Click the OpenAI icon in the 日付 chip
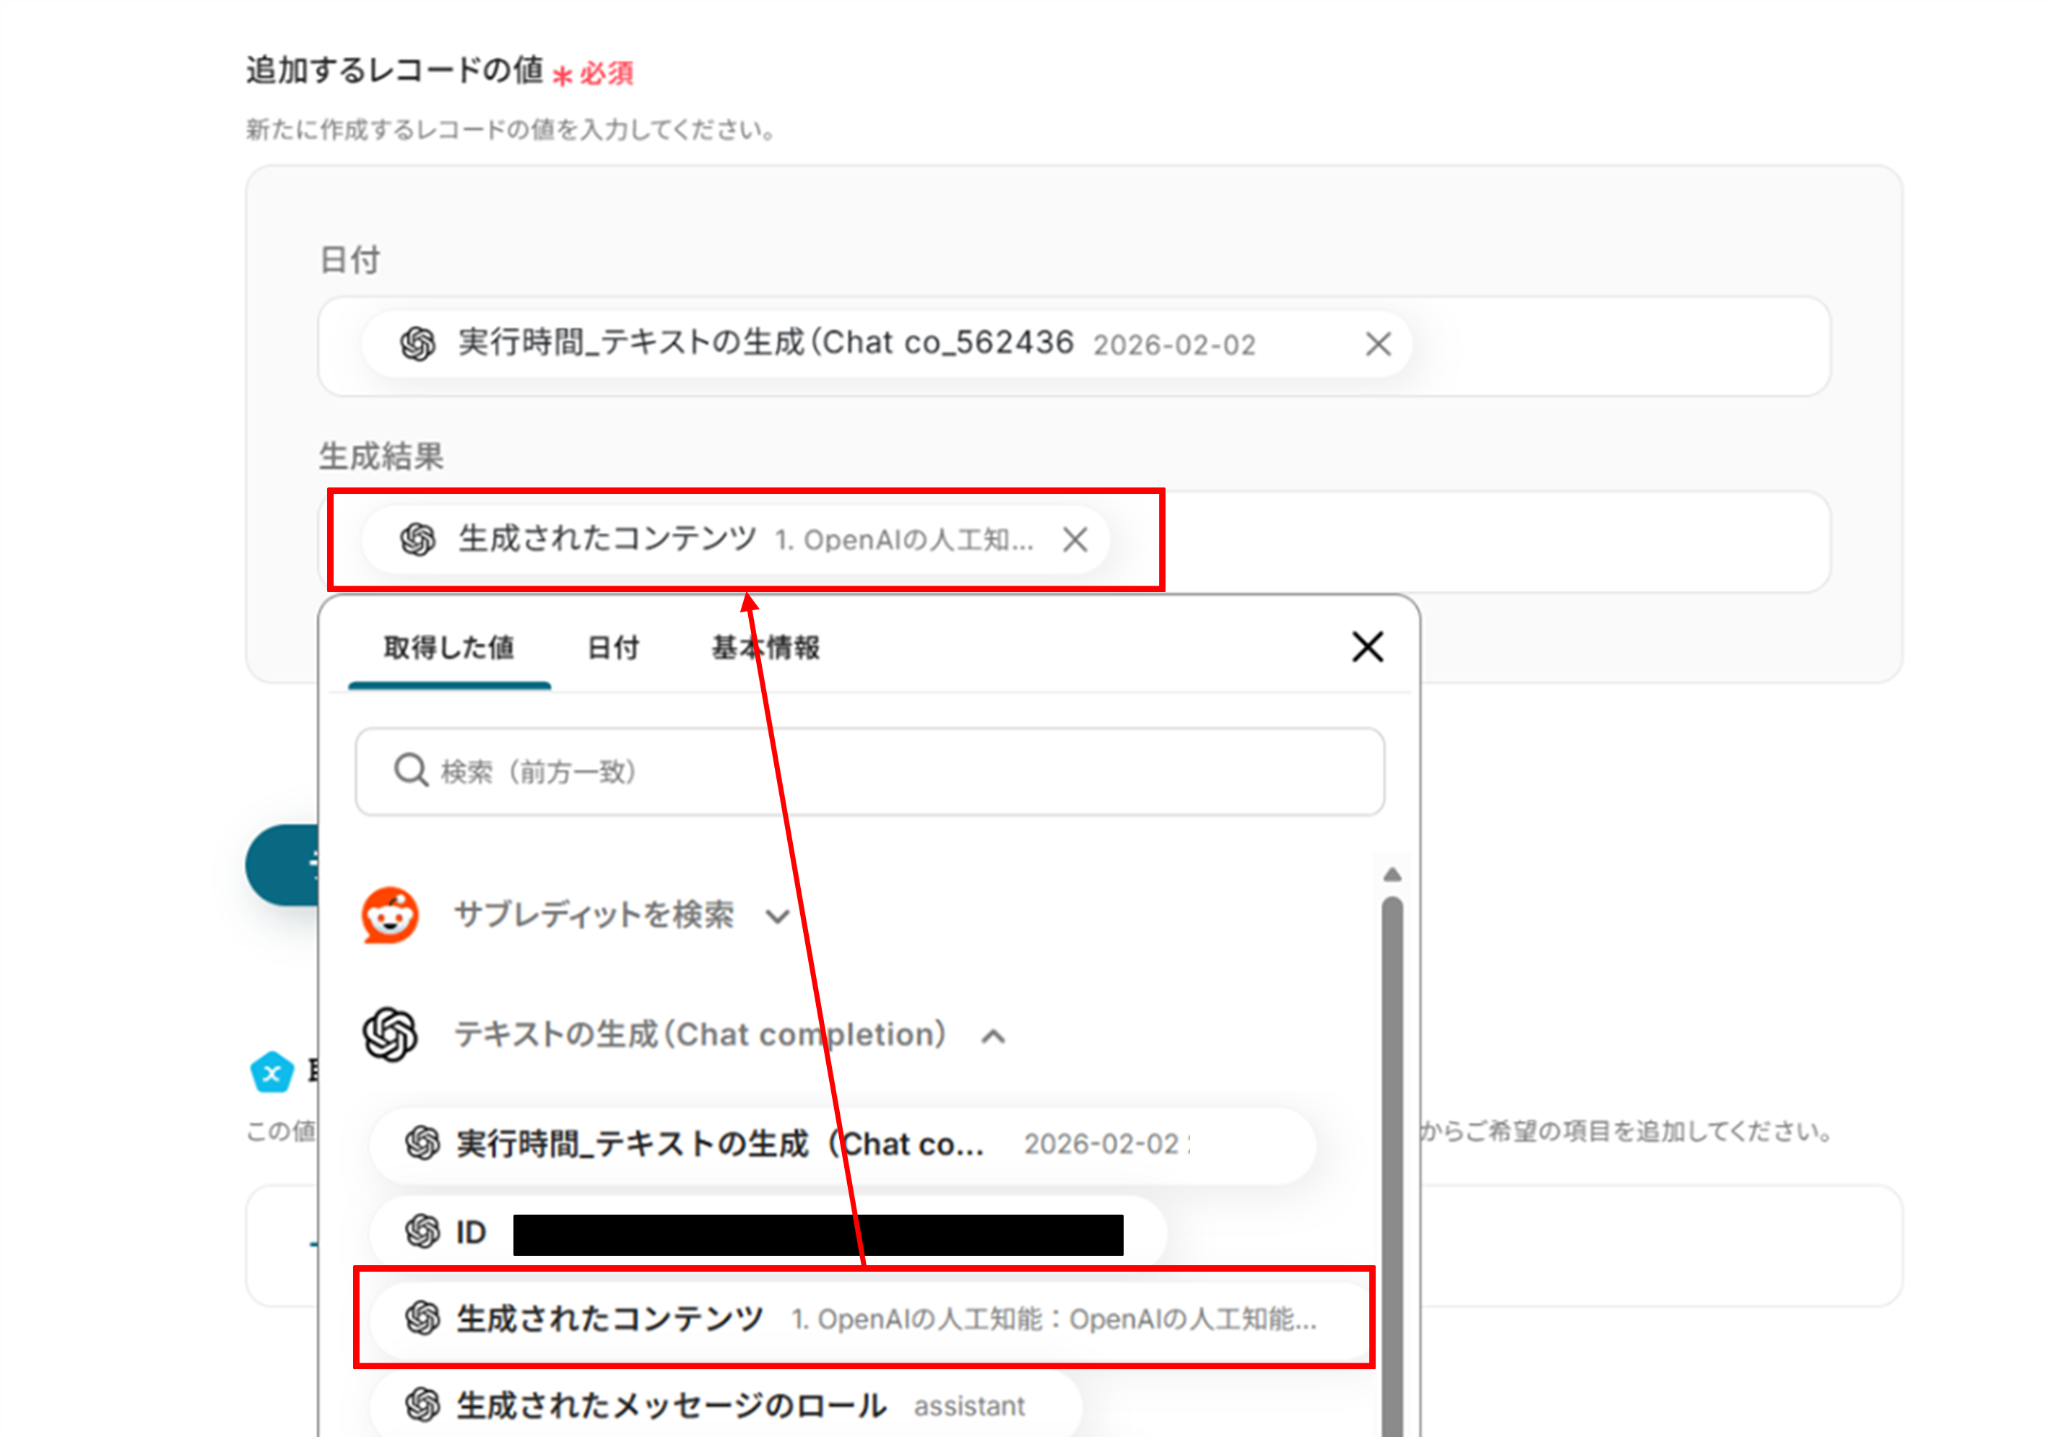The height and width of the screenshot is (1437, 2048). click(418, 344)
